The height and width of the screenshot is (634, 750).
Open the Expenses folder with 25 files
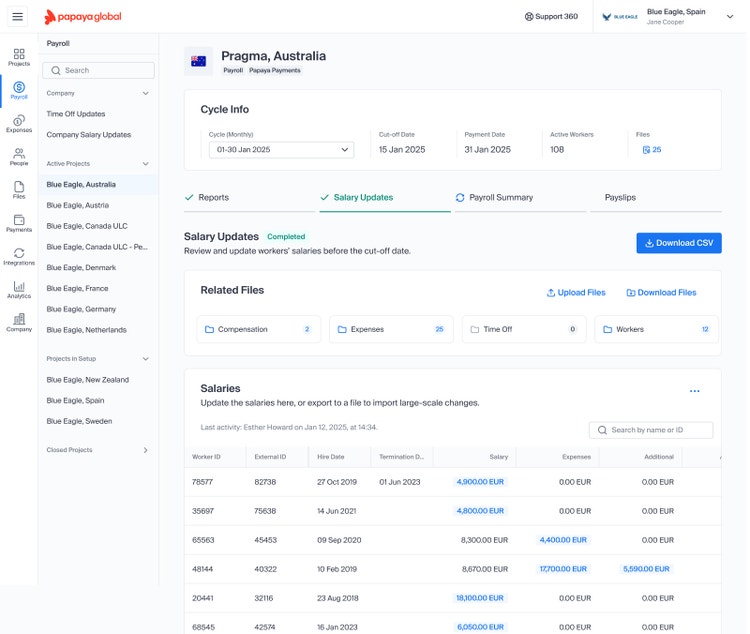[x=391, y=329]
